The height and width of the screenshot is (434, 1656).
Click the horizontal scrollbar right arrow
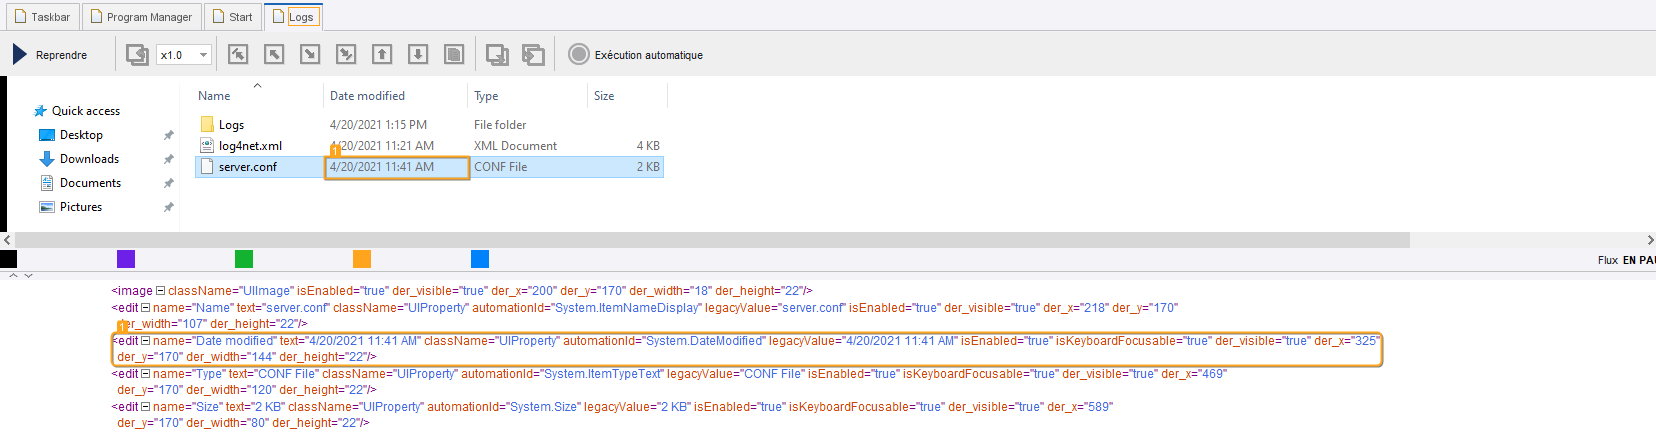tap(1649, 240)
